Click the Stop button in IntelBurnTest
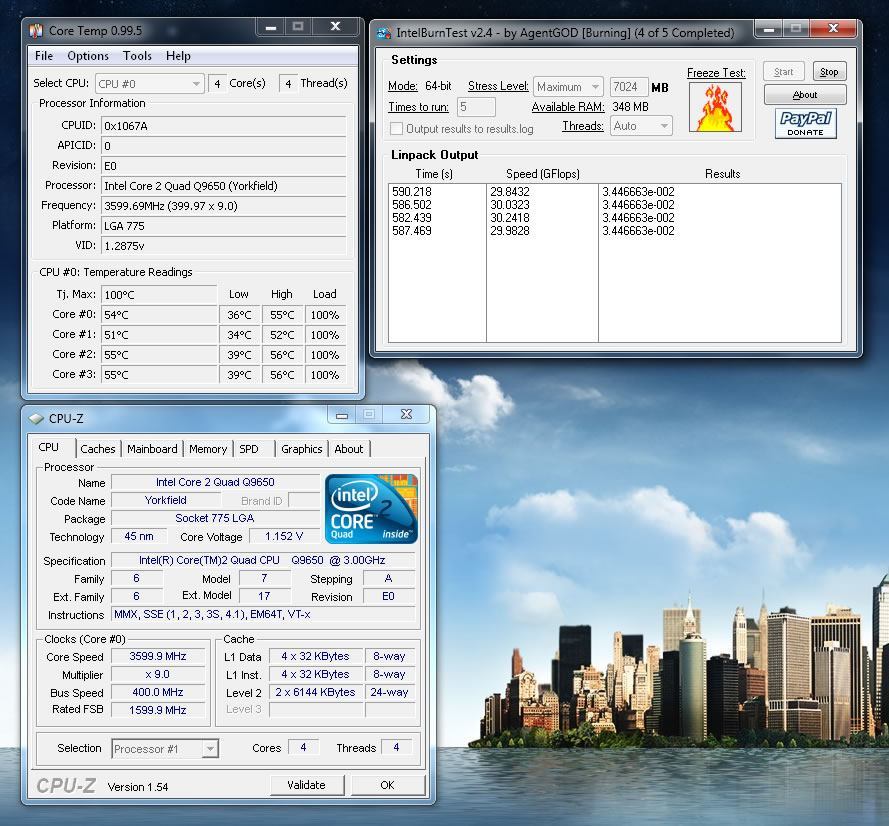Screen dimensions: 889x826 pyautogui.click(x=829, y=72)
